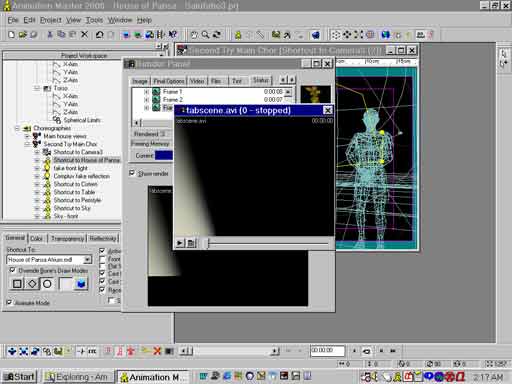Click the context Help arrow-question icon

pos(172,35)
